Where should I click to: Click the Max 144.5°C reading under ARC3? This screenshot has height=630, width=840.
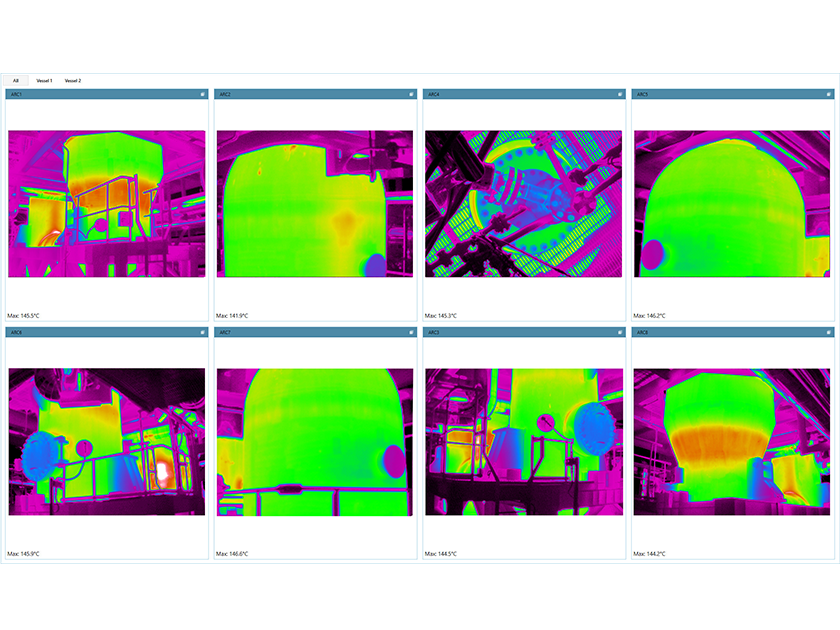(x=443, y=552)
